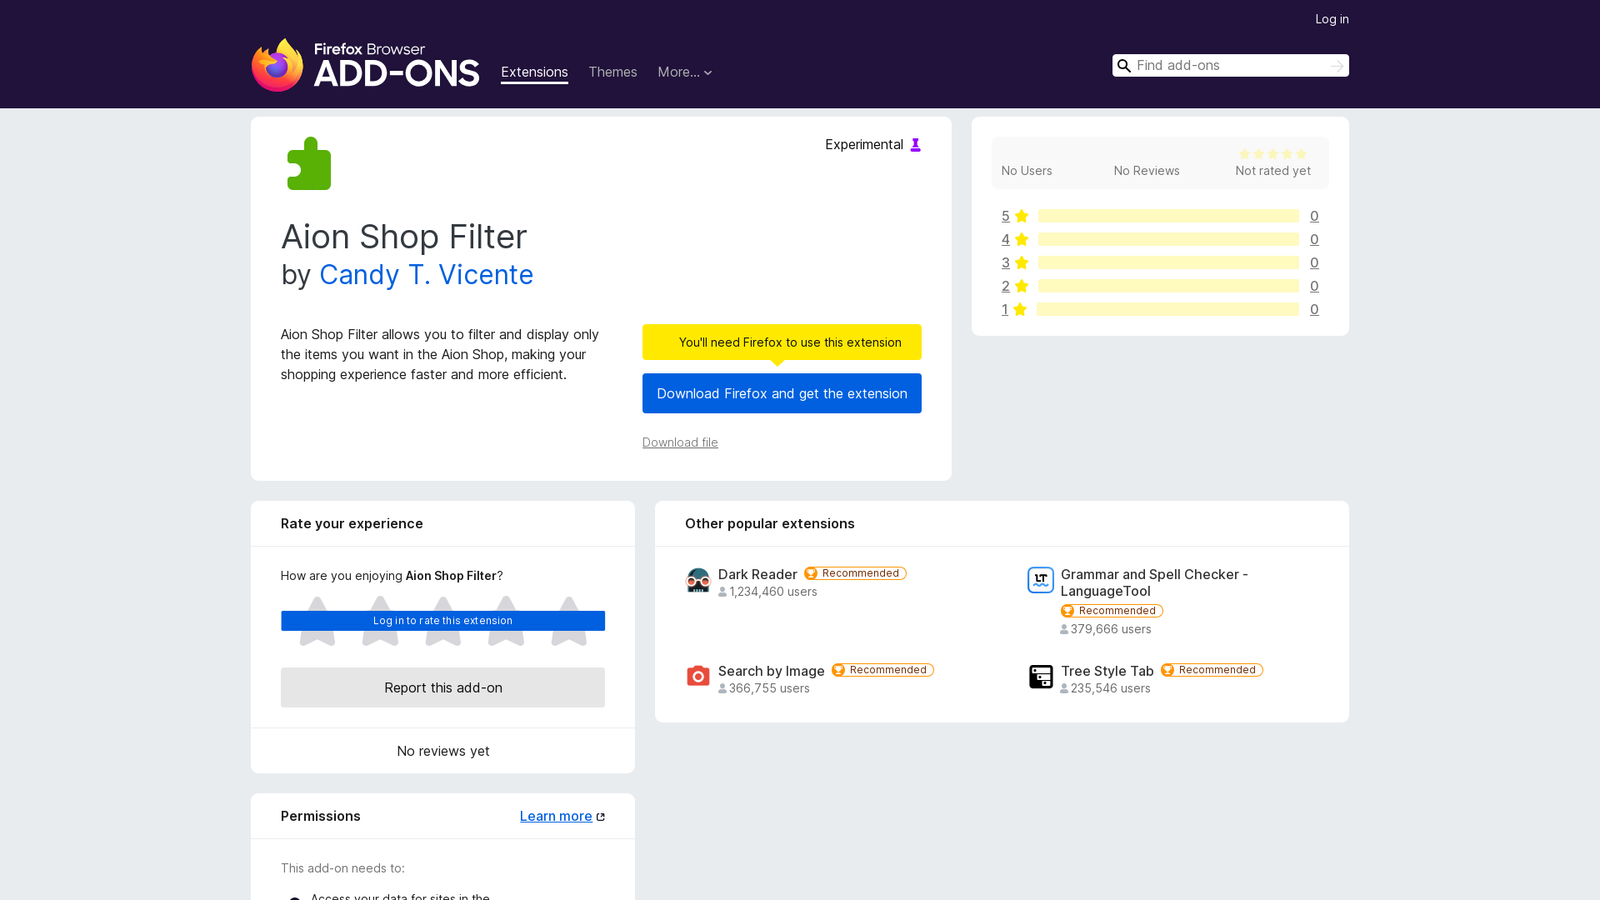Click the 5-star review count 0
The height and width of the screenshot is (900, 1600).
[x=1314, y=216]
